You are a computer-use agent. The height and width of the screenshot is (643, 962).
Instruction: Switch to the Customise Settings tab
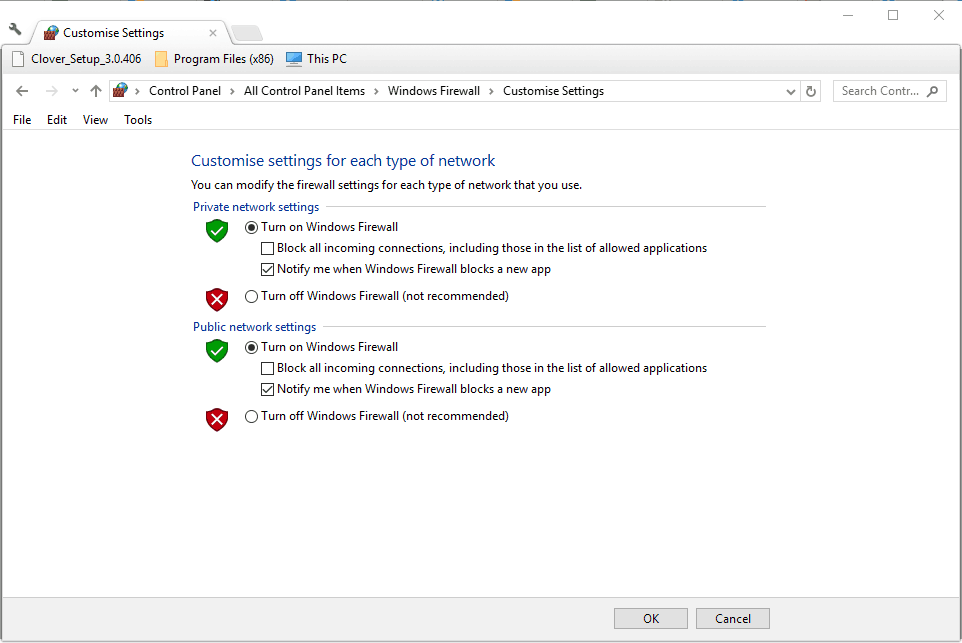(112, 32)
